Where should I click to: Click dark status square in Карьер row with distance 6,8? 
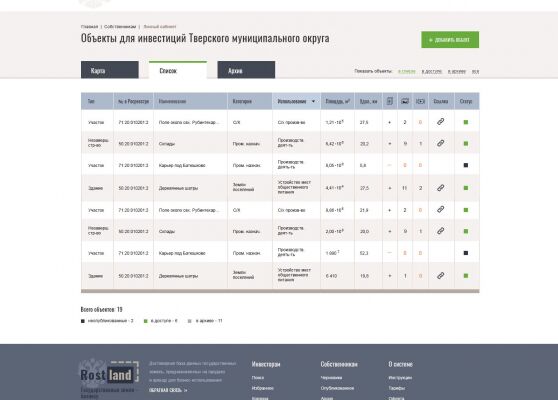[466, 165]
